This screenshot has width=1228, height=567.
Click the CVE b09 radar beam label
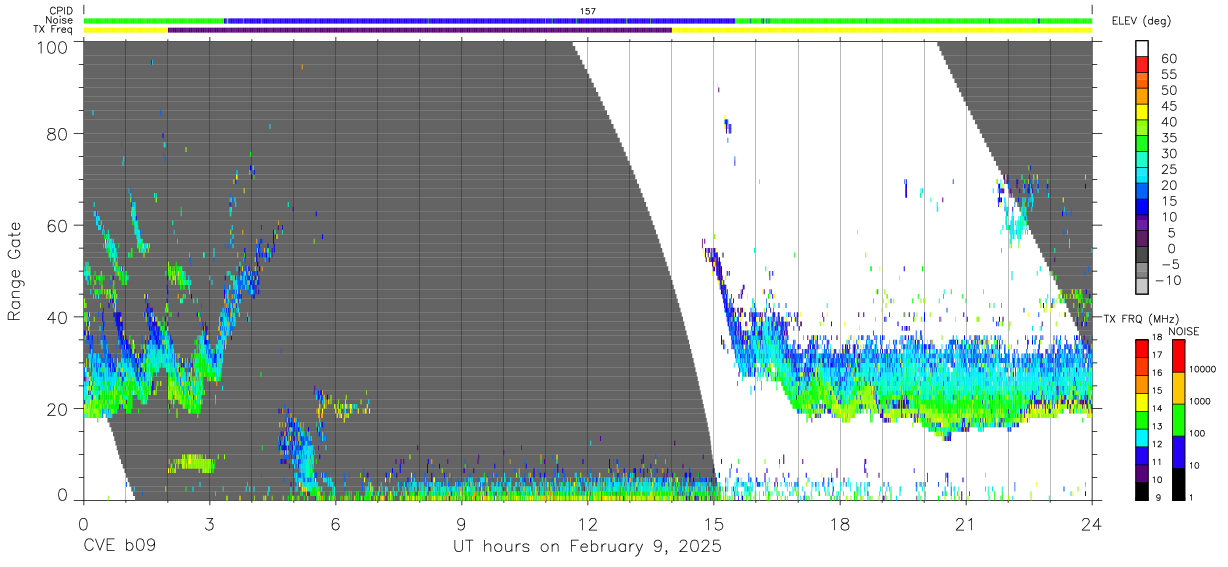click(119, 547)
